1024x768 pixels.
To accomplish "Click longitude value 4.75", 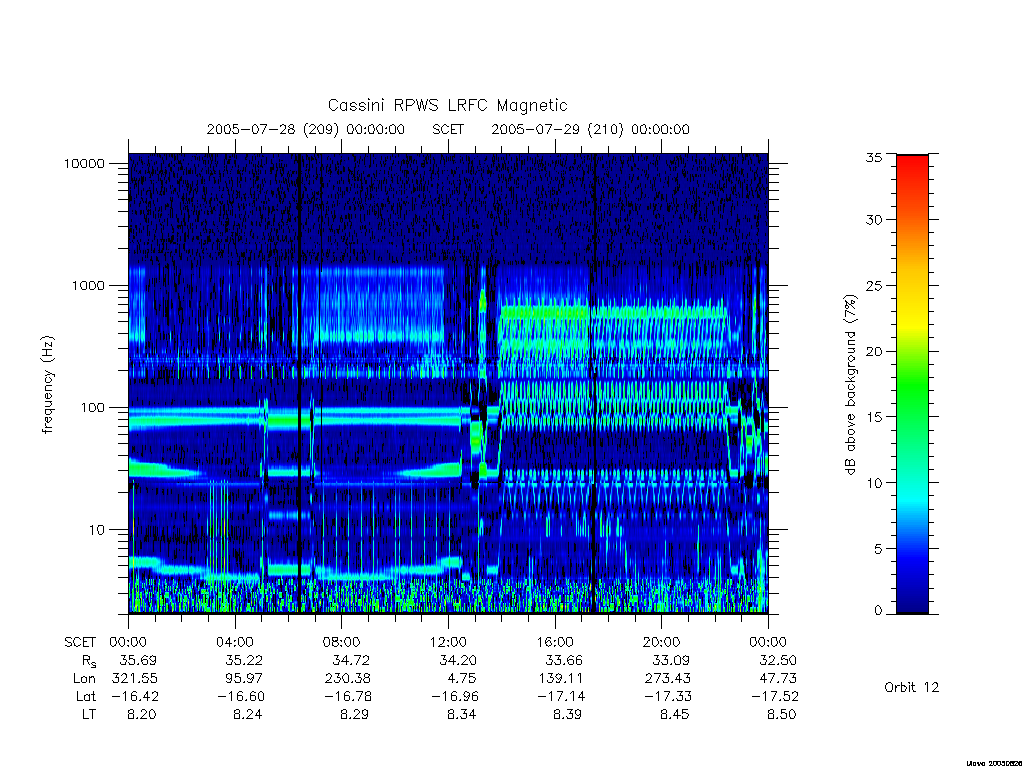I will click(462, 679).
